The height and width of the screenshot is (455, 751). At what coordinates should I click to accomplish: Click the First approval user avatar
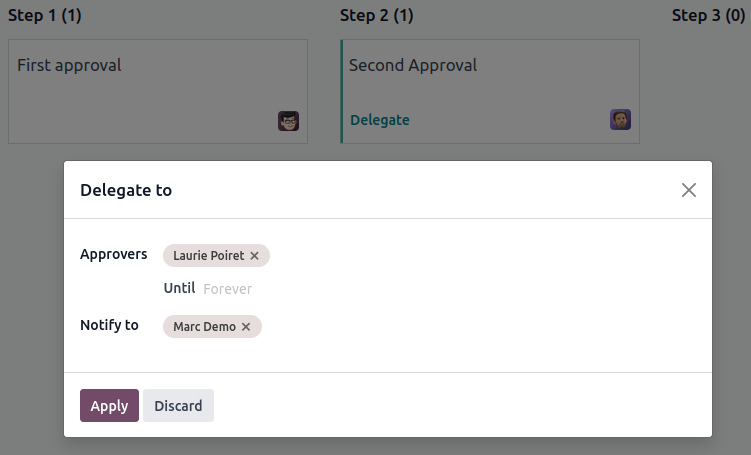(288, 121)
